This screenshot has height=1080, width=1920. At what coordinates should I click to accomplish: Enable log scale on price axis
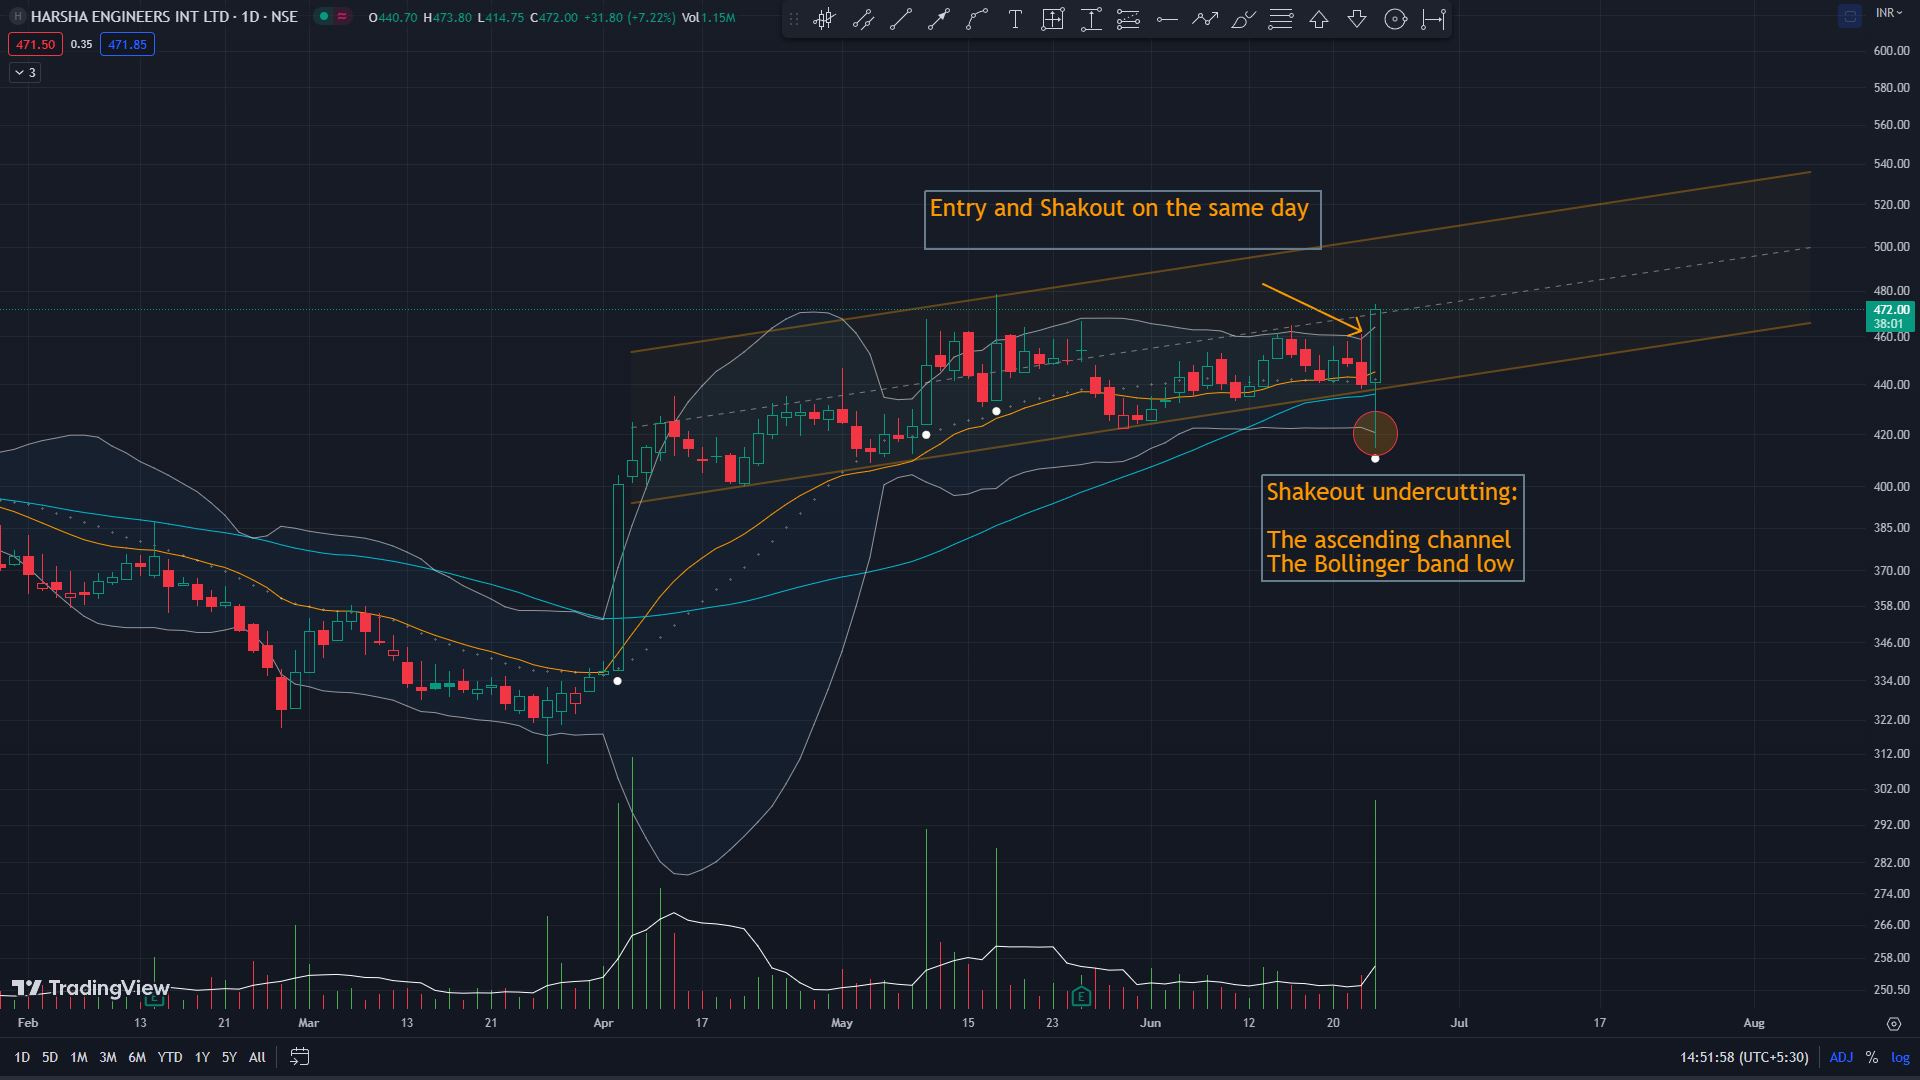click(1900, 1057)
